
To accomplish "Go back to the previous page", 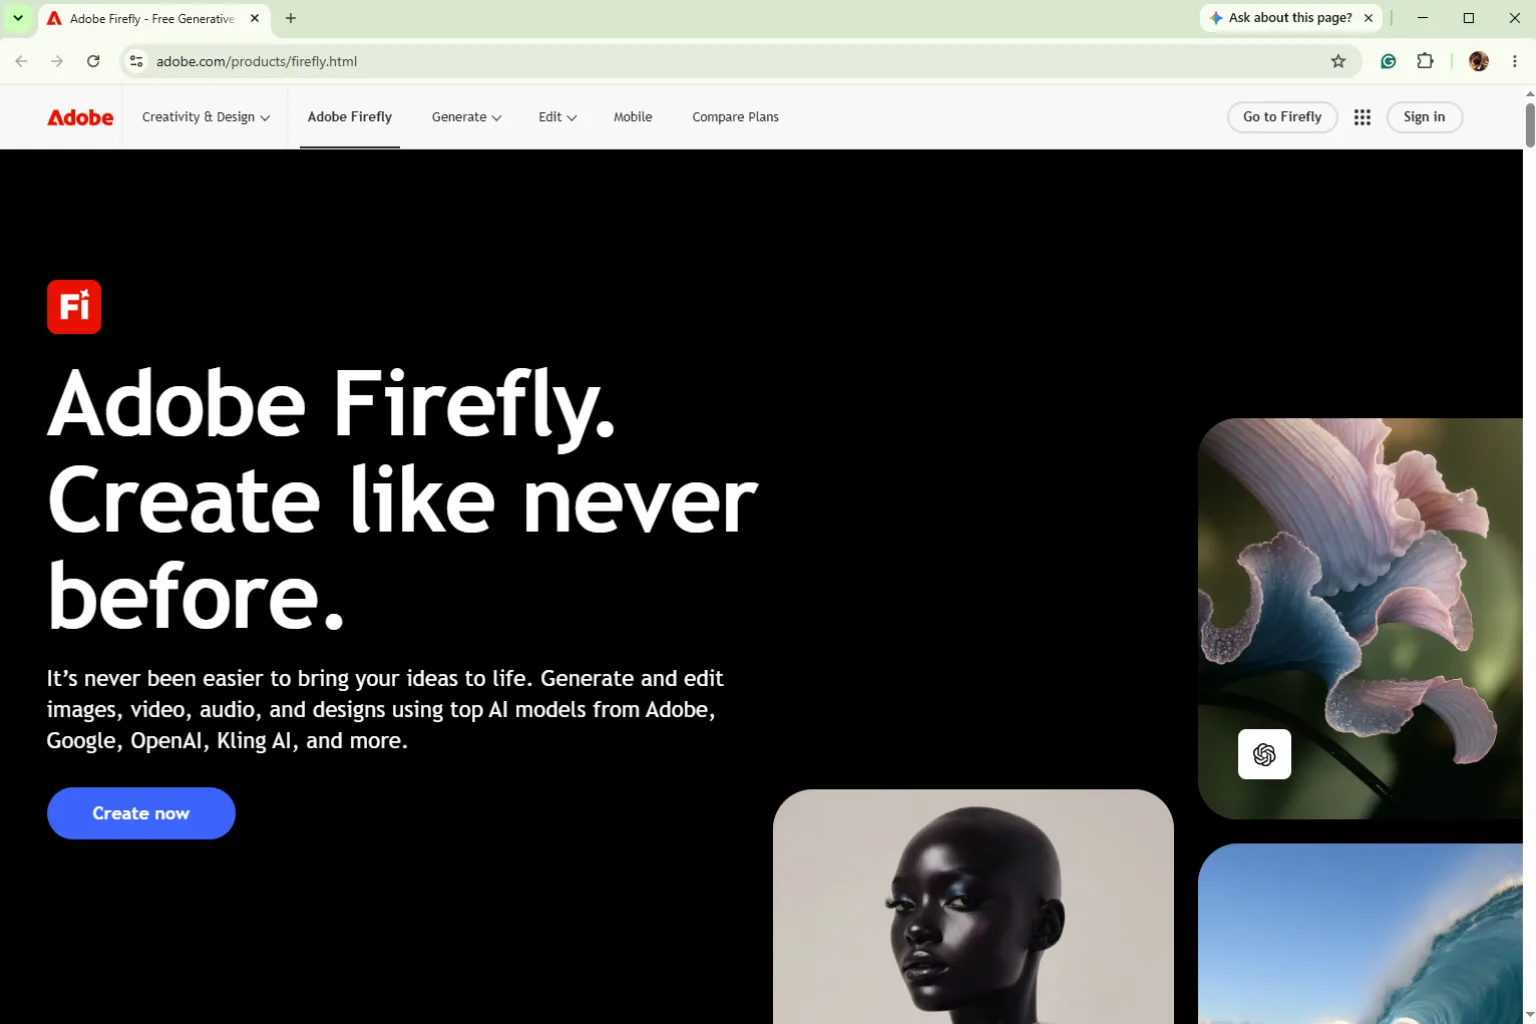I will click(x=22, y=61).
